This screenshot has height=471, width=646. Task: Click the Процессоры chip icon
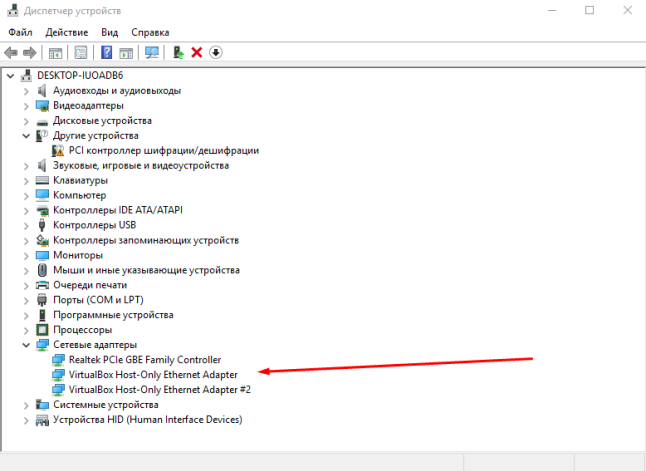pos(42,330)
